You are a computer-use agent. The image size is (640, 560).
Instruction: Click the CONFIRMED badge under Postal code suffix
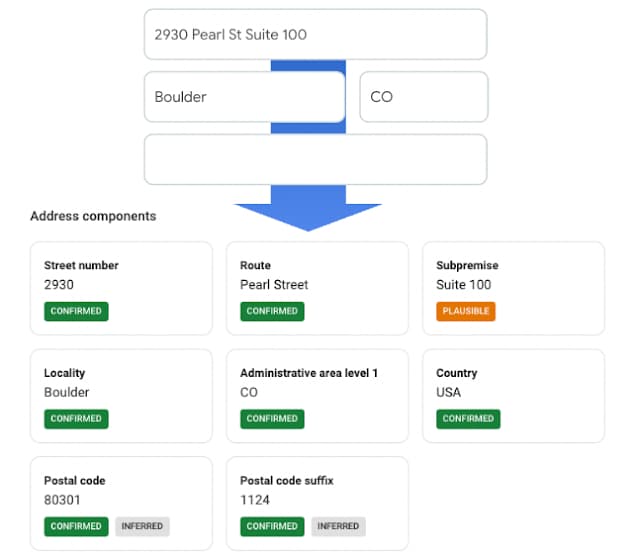pos(272,527)
